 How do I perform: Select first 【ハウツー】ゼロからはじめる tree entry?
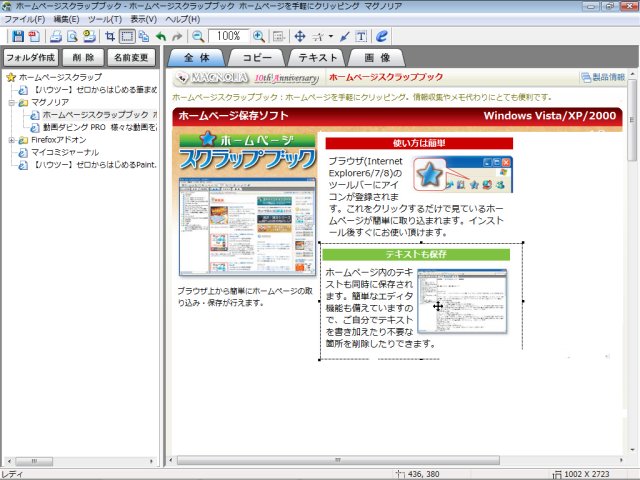[95, 90]
